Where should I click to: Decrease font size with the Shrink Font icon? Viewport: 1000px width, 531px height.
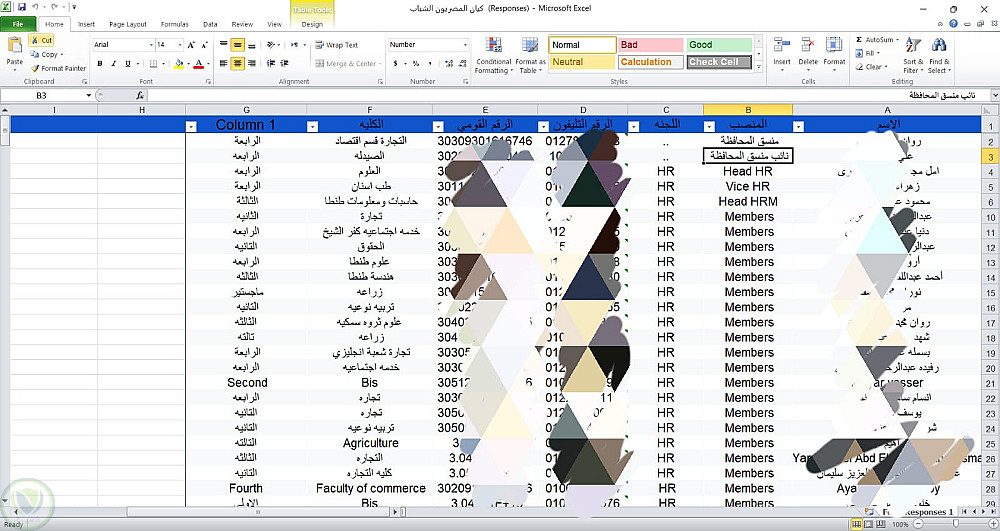[x=204, y=45]
